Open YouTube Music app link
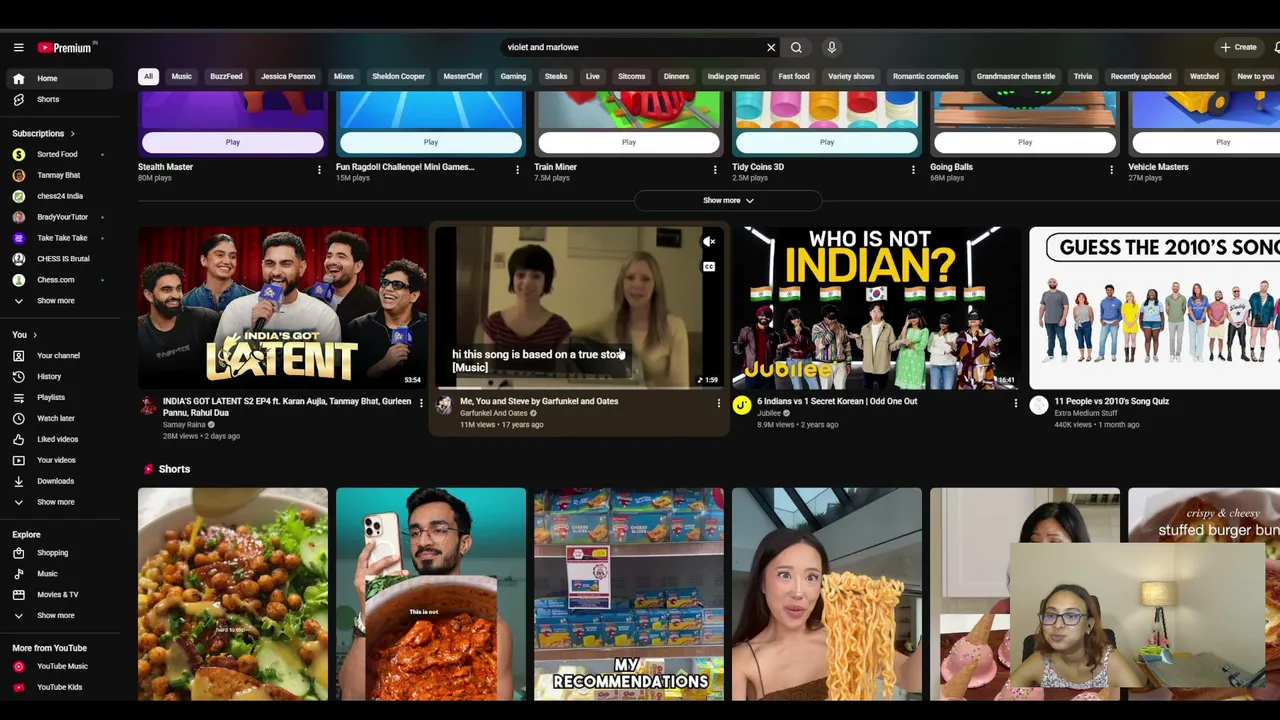This screenshot has height=720, width=1280. point(60,666)
